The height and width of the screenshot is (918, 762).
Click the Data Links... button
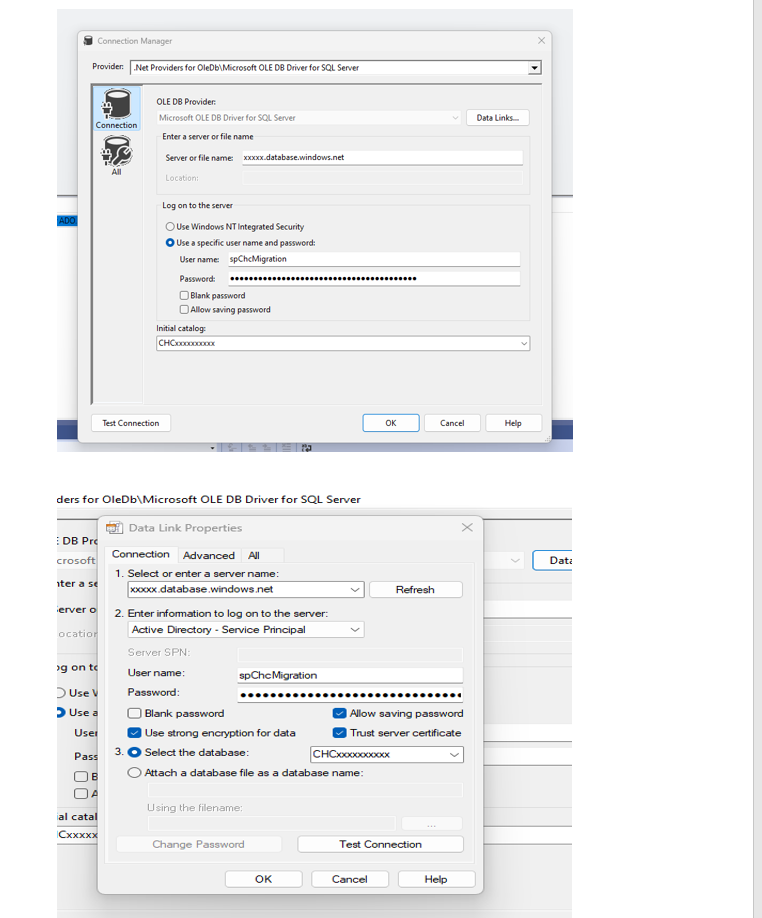tap(497, 118)
